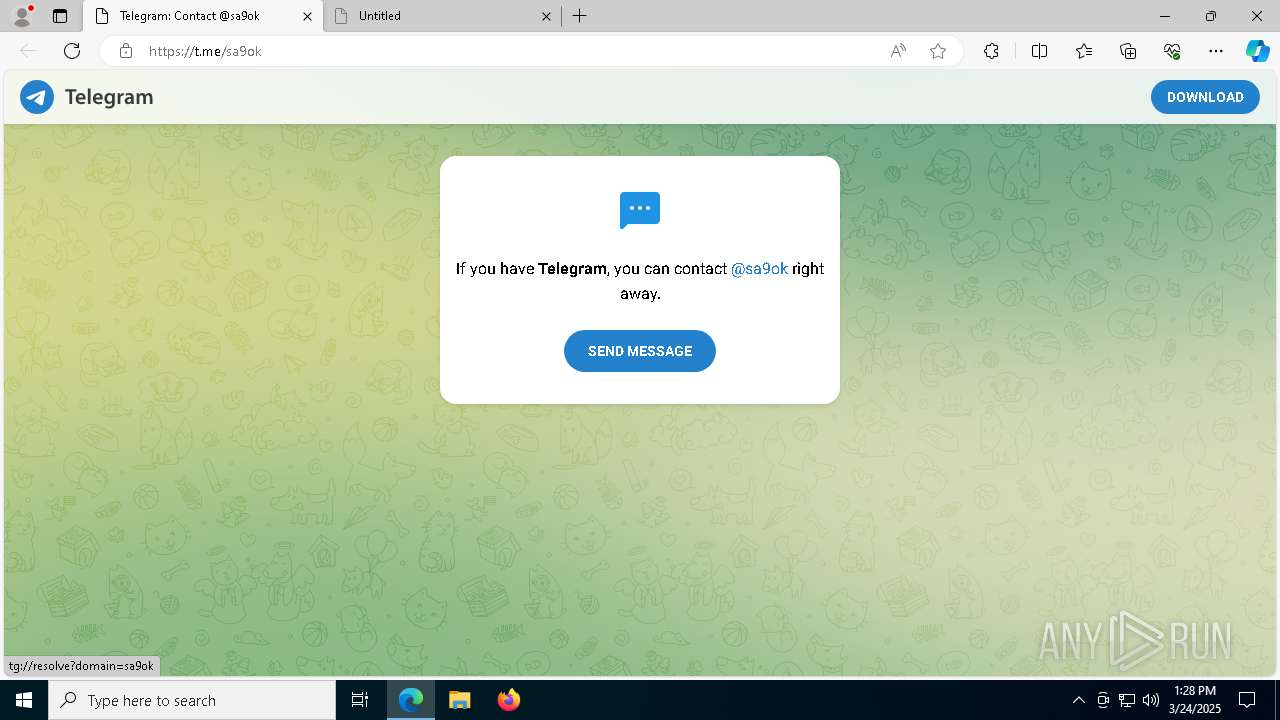Close the Untitled tab

point(547,16)
